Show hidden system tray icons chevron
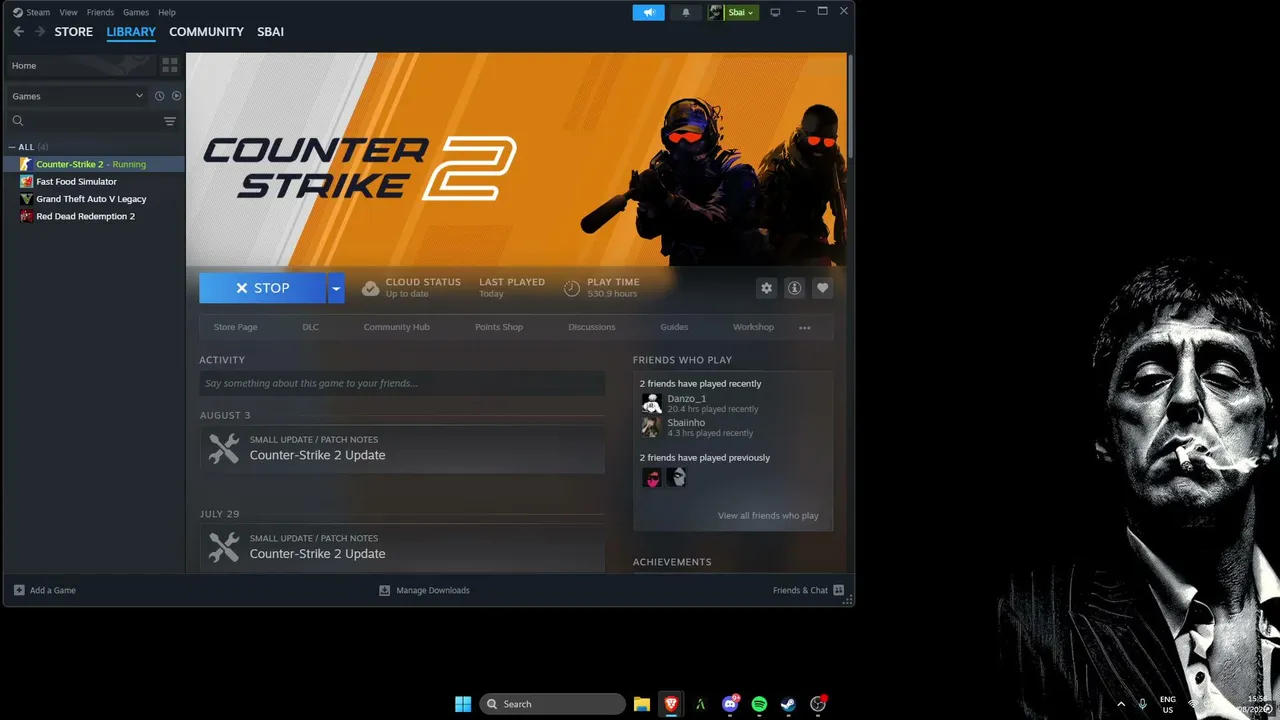Image resolution: width=1280 pixels, height=720 pixels. 1121,704
